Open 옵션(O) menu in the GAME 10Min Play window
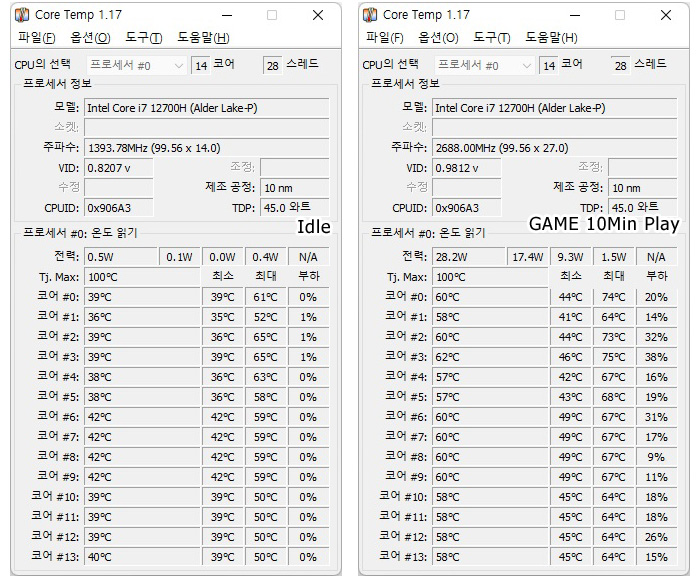The height and width of the screenshot is (579, 700). [x=438, y=37]
